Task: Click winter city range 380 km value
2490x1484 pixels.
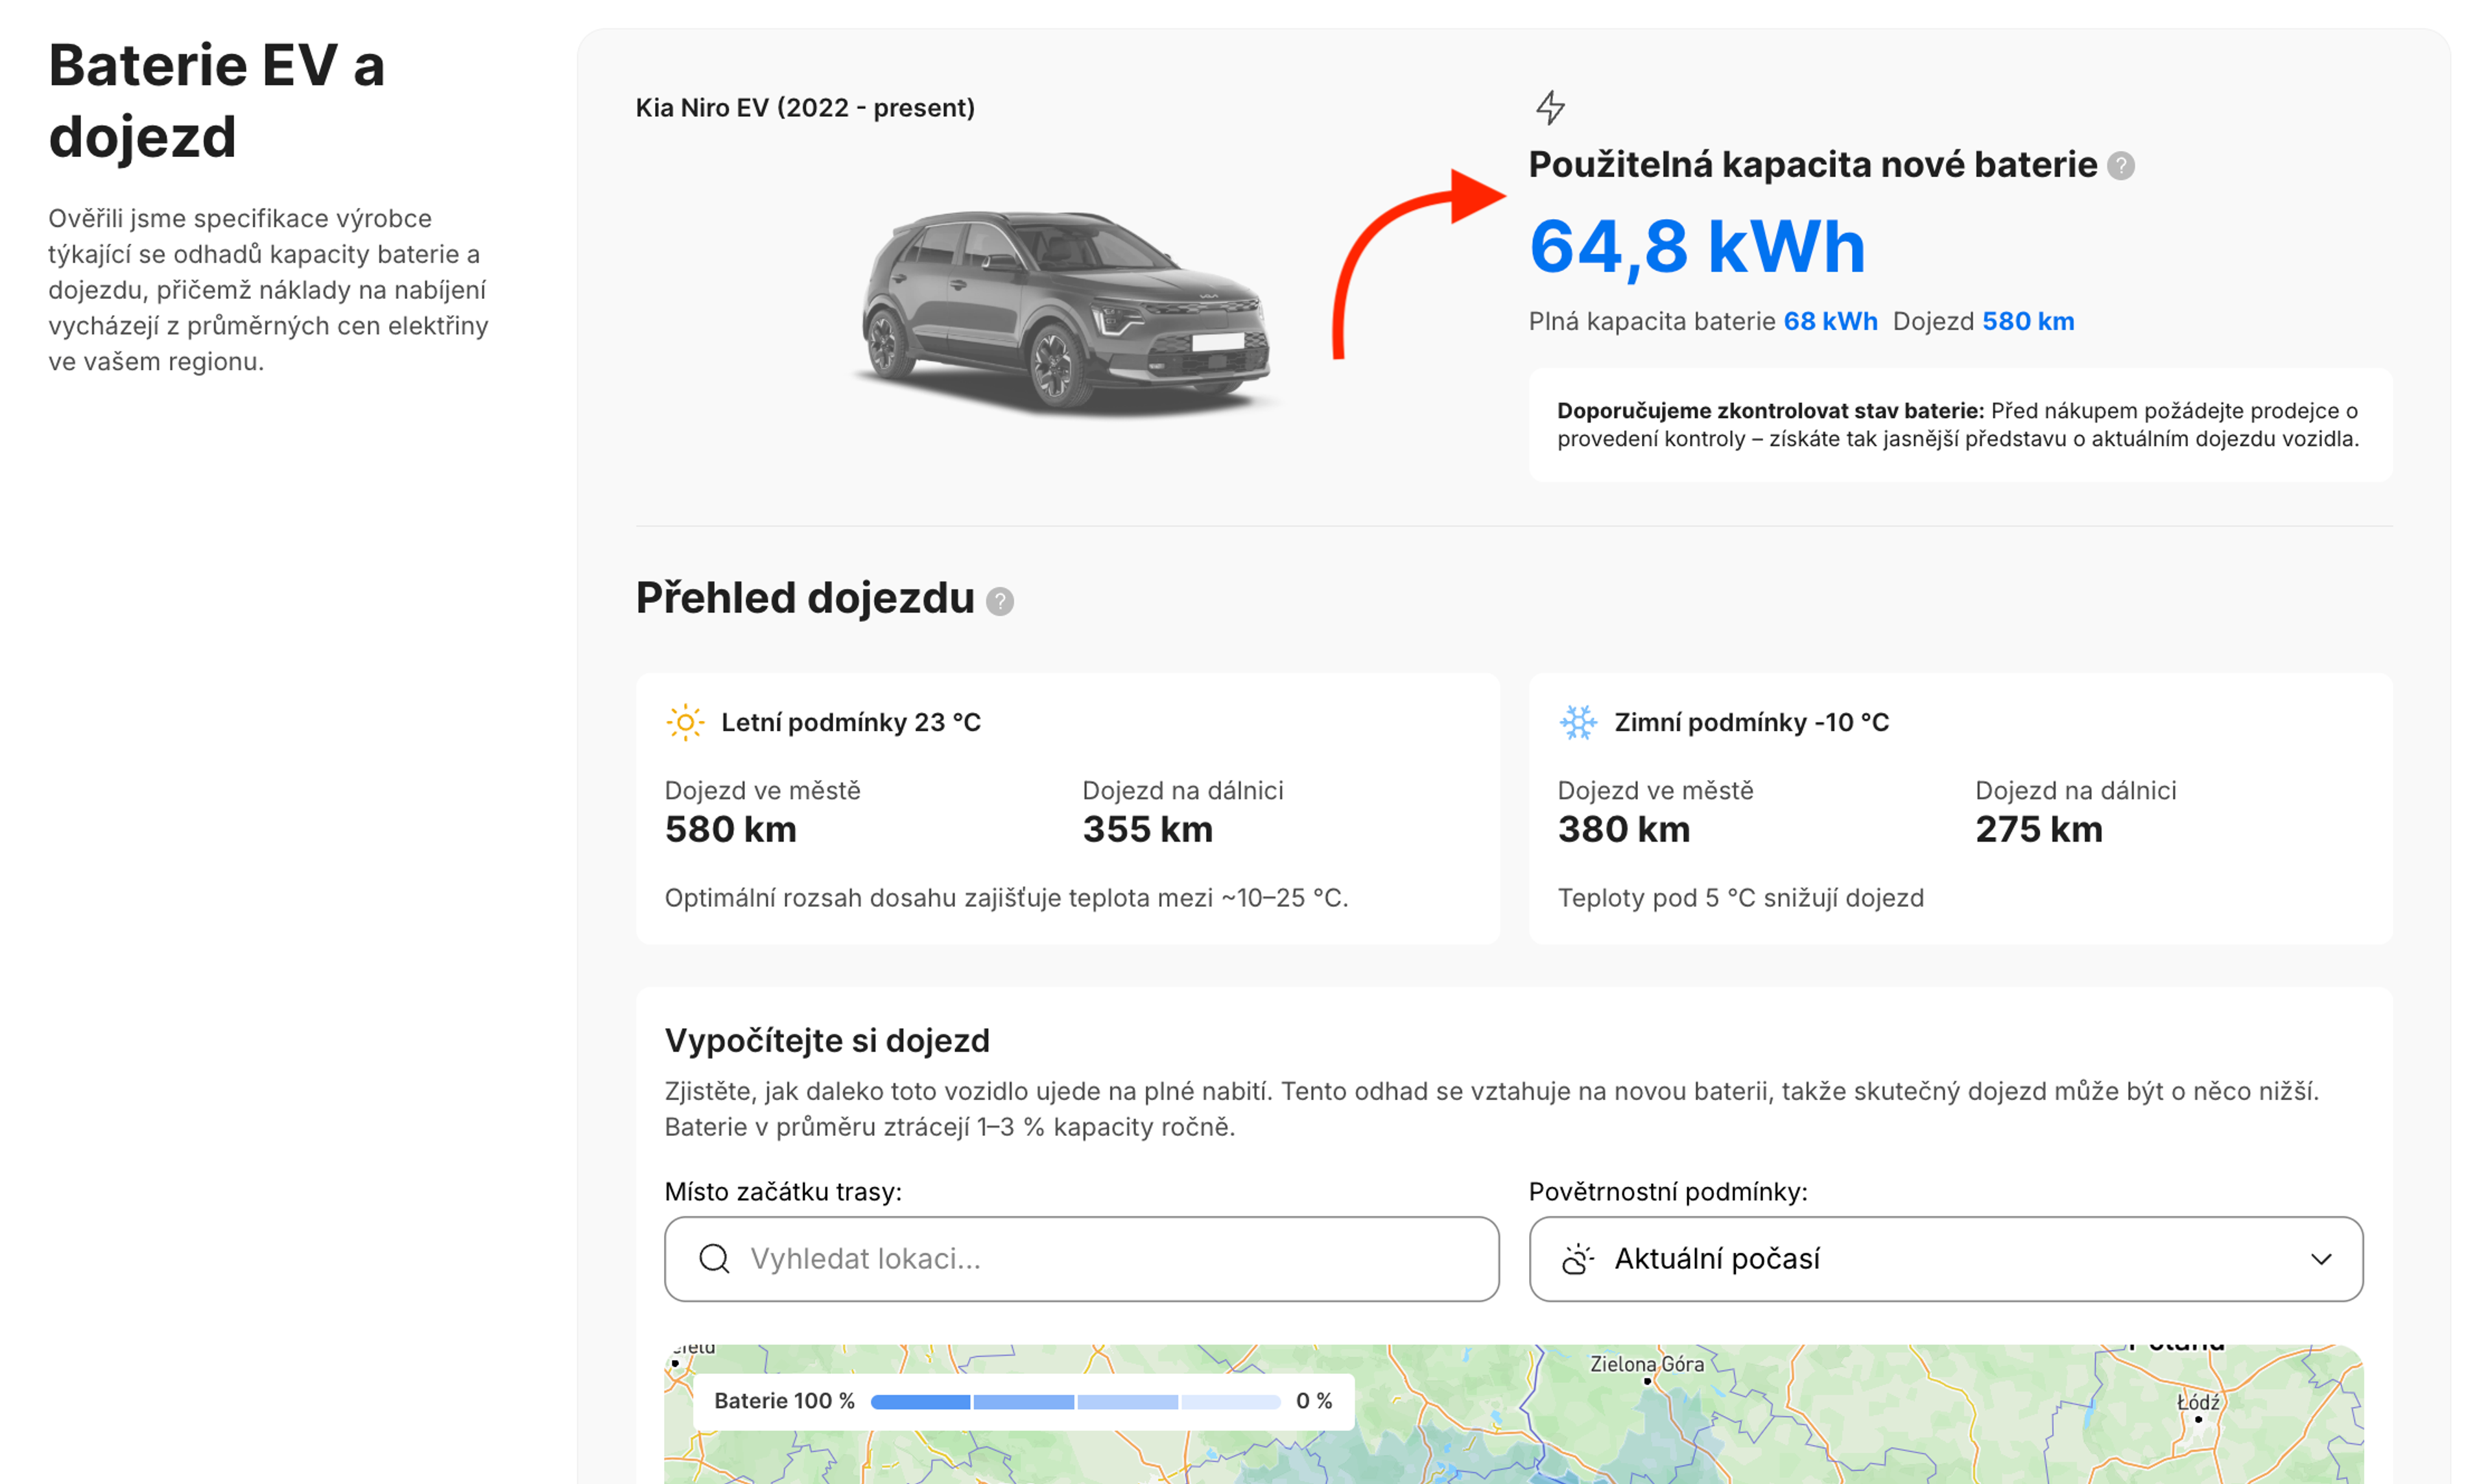Action: pyautogui.click(x=1623, y=829)
